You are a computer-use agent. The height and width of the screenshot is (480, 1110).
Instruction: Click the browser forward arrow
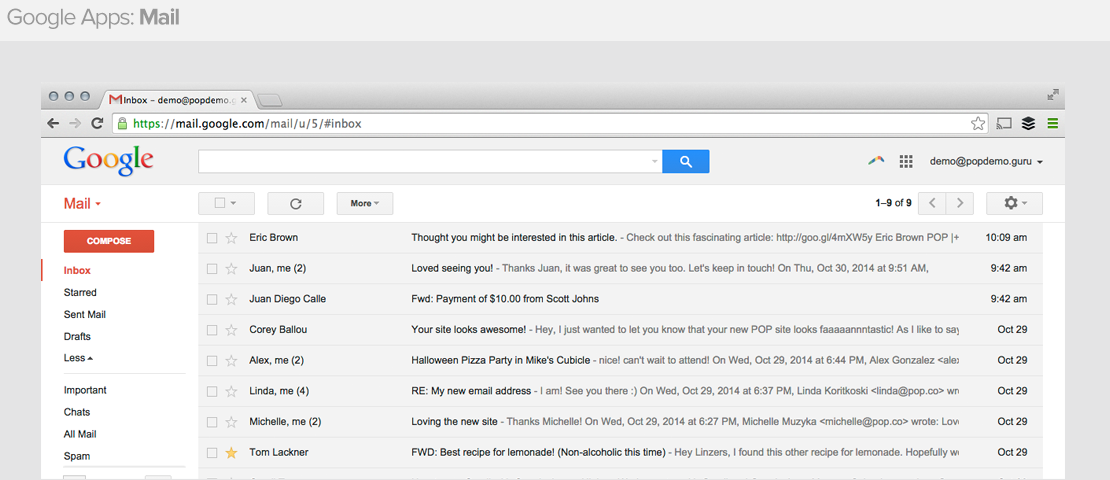75,123
